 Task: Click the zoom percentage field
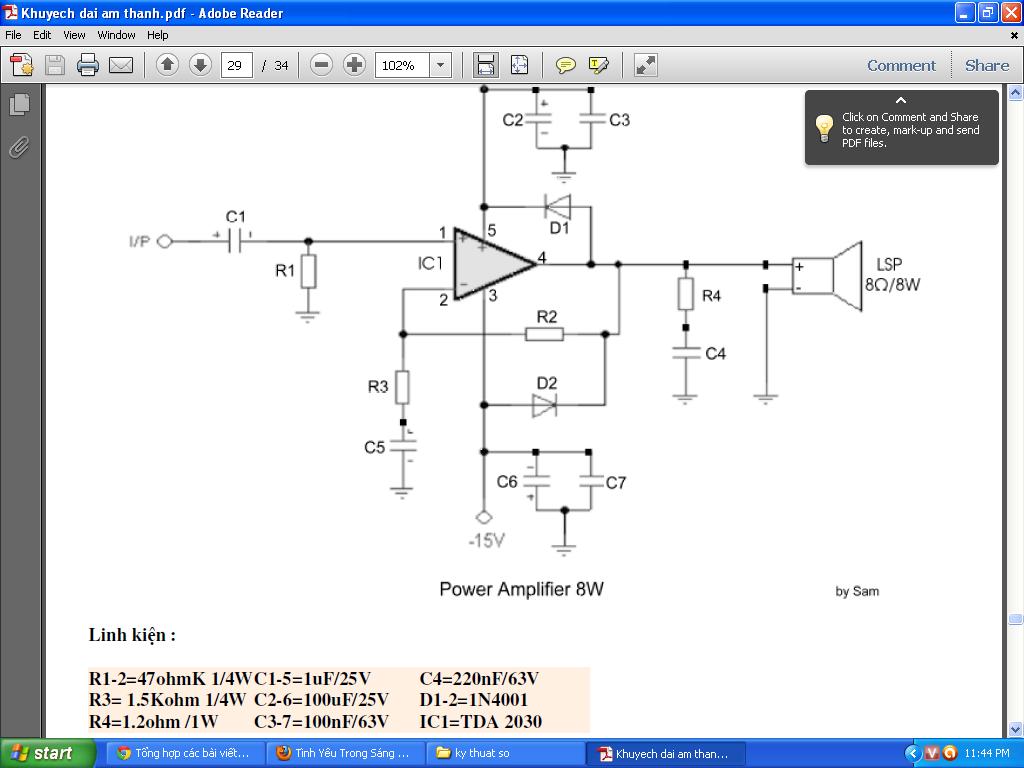coord(402,65)
